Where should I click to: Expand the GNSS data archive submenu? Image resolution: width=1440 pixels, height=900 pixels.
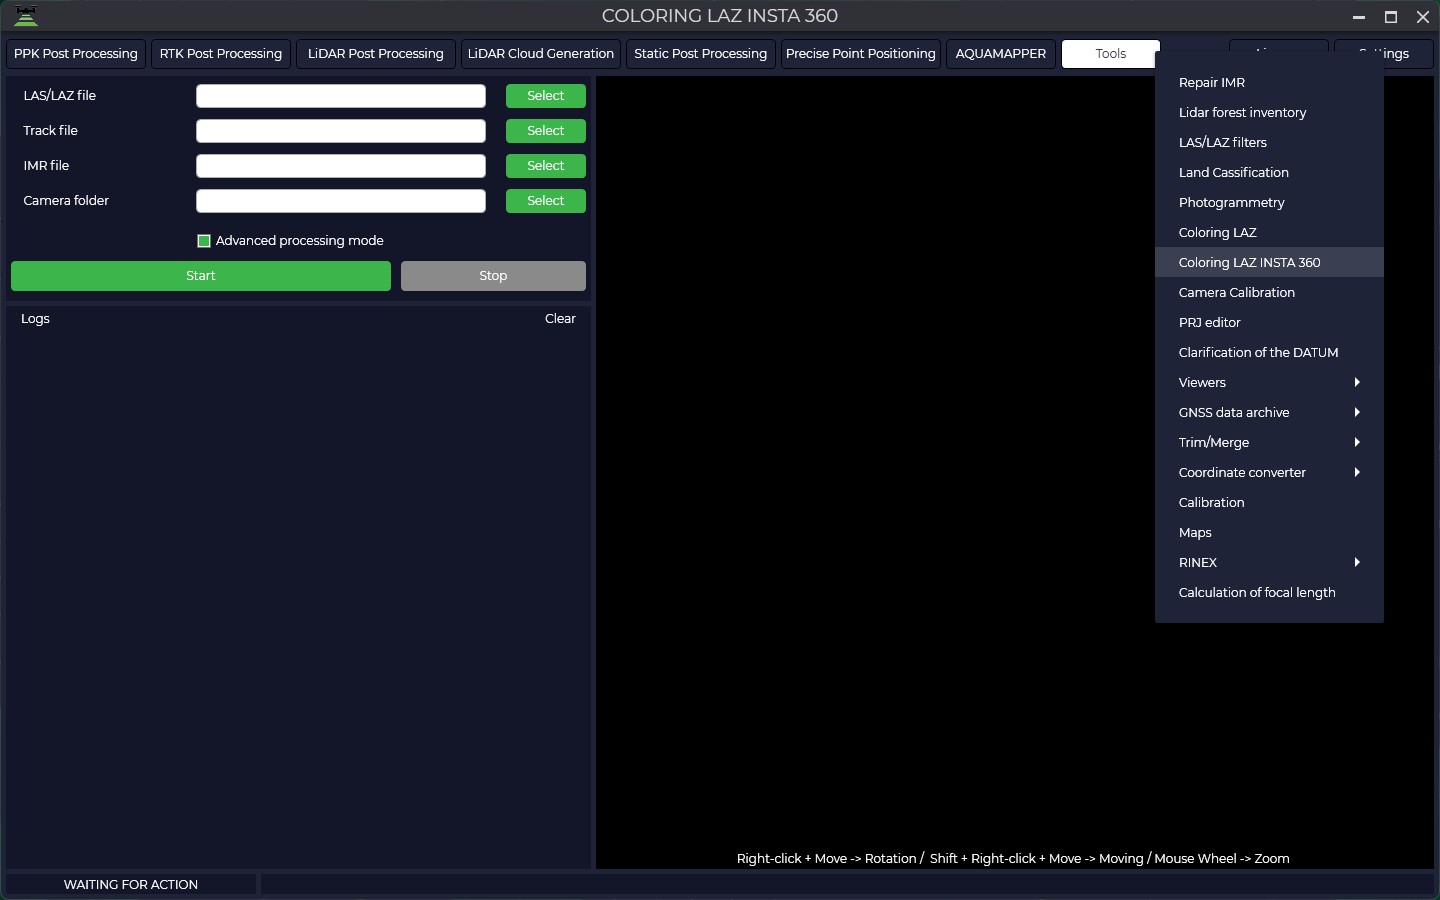[x=1268, y=412]
